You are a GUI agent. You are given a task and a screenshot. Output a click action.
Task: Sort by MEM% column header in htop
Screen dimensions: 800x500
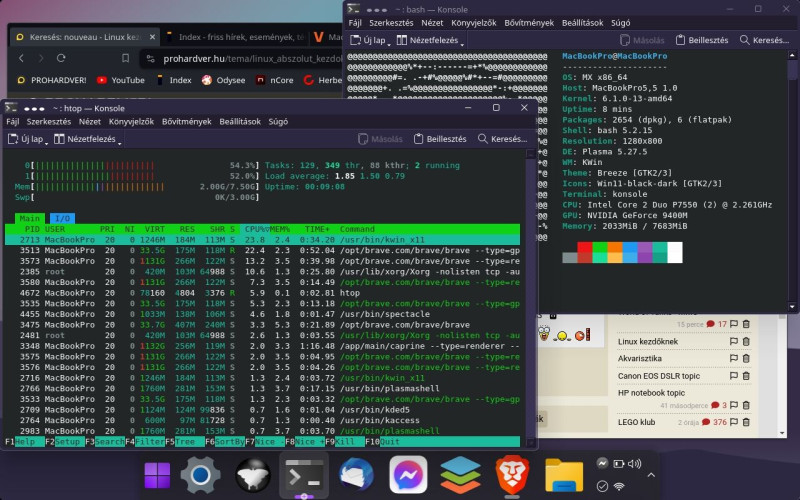point(280,229)
